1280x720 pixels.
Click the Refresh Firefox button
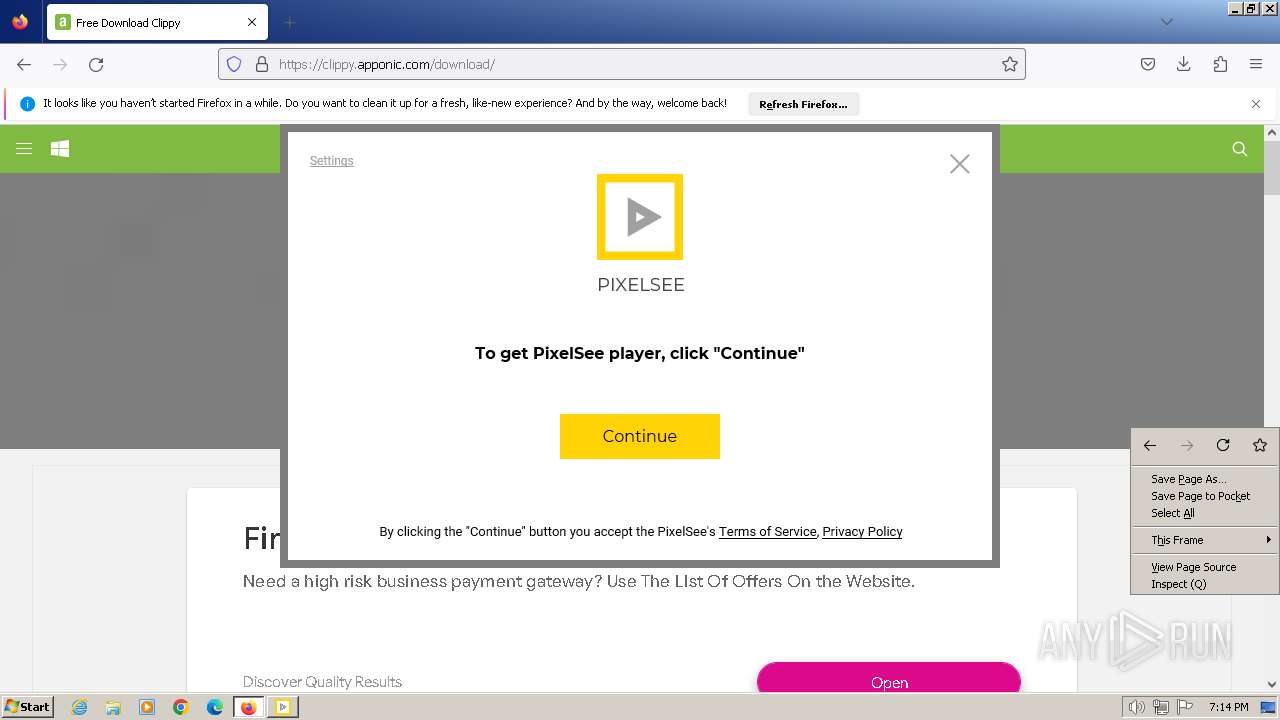pos(803,104)
